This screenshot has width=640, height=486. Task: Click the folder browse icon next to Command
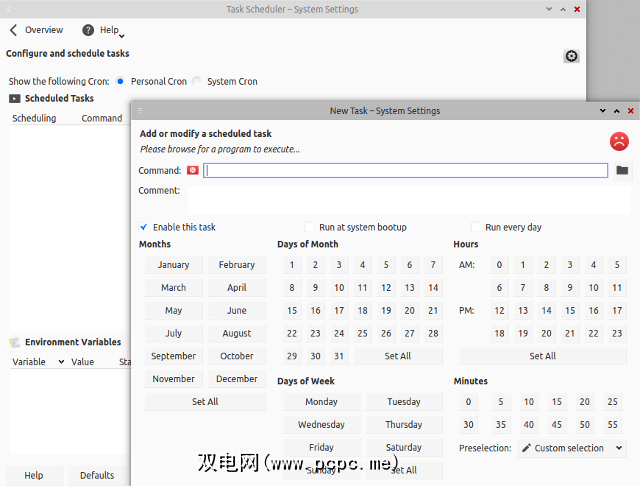pos(622,171)
